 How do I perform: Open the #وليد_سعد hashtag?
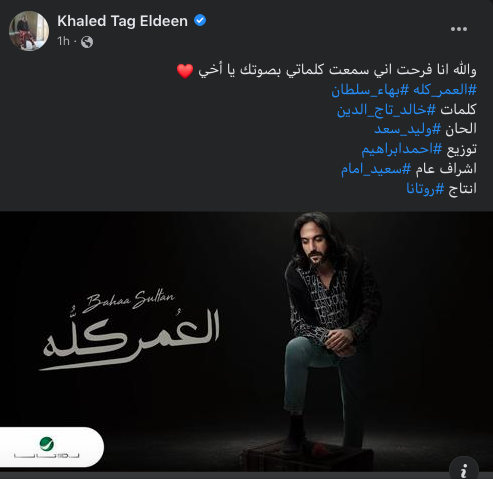pos(408,129)
